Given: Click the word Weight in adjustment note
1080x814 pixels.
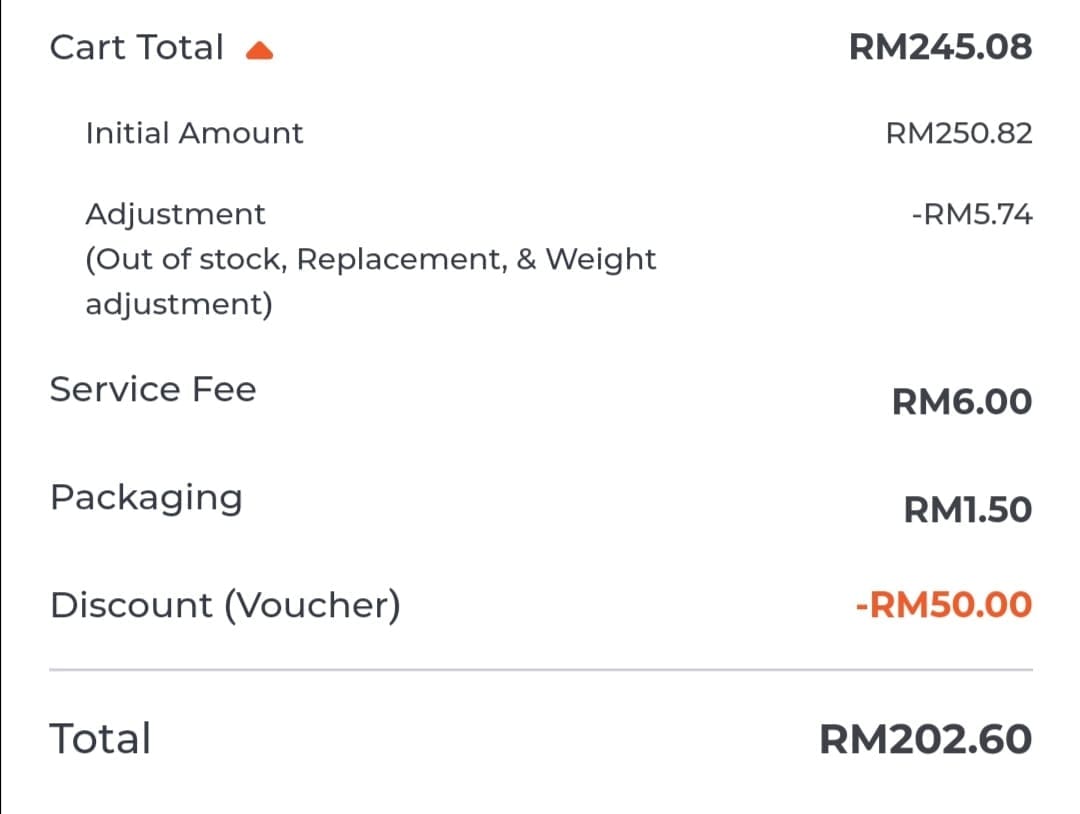Looking at the screenshot, I should coord(601,260).
